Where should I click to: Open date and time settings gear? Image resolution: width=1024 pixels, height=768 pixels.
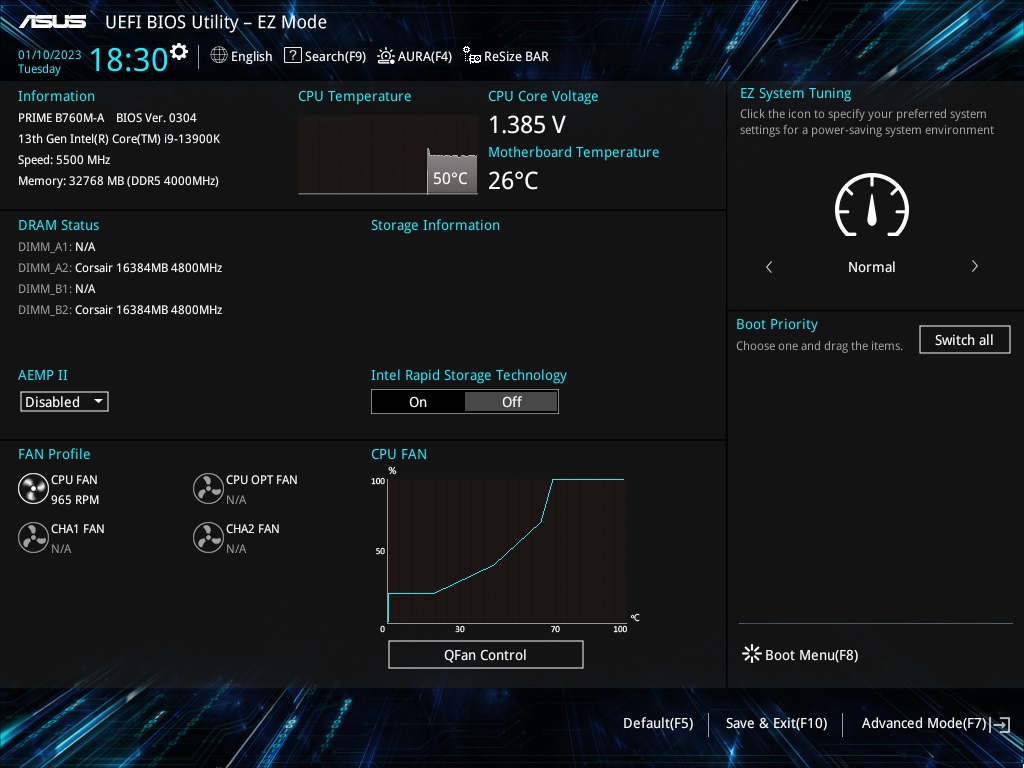pos(179,52)
